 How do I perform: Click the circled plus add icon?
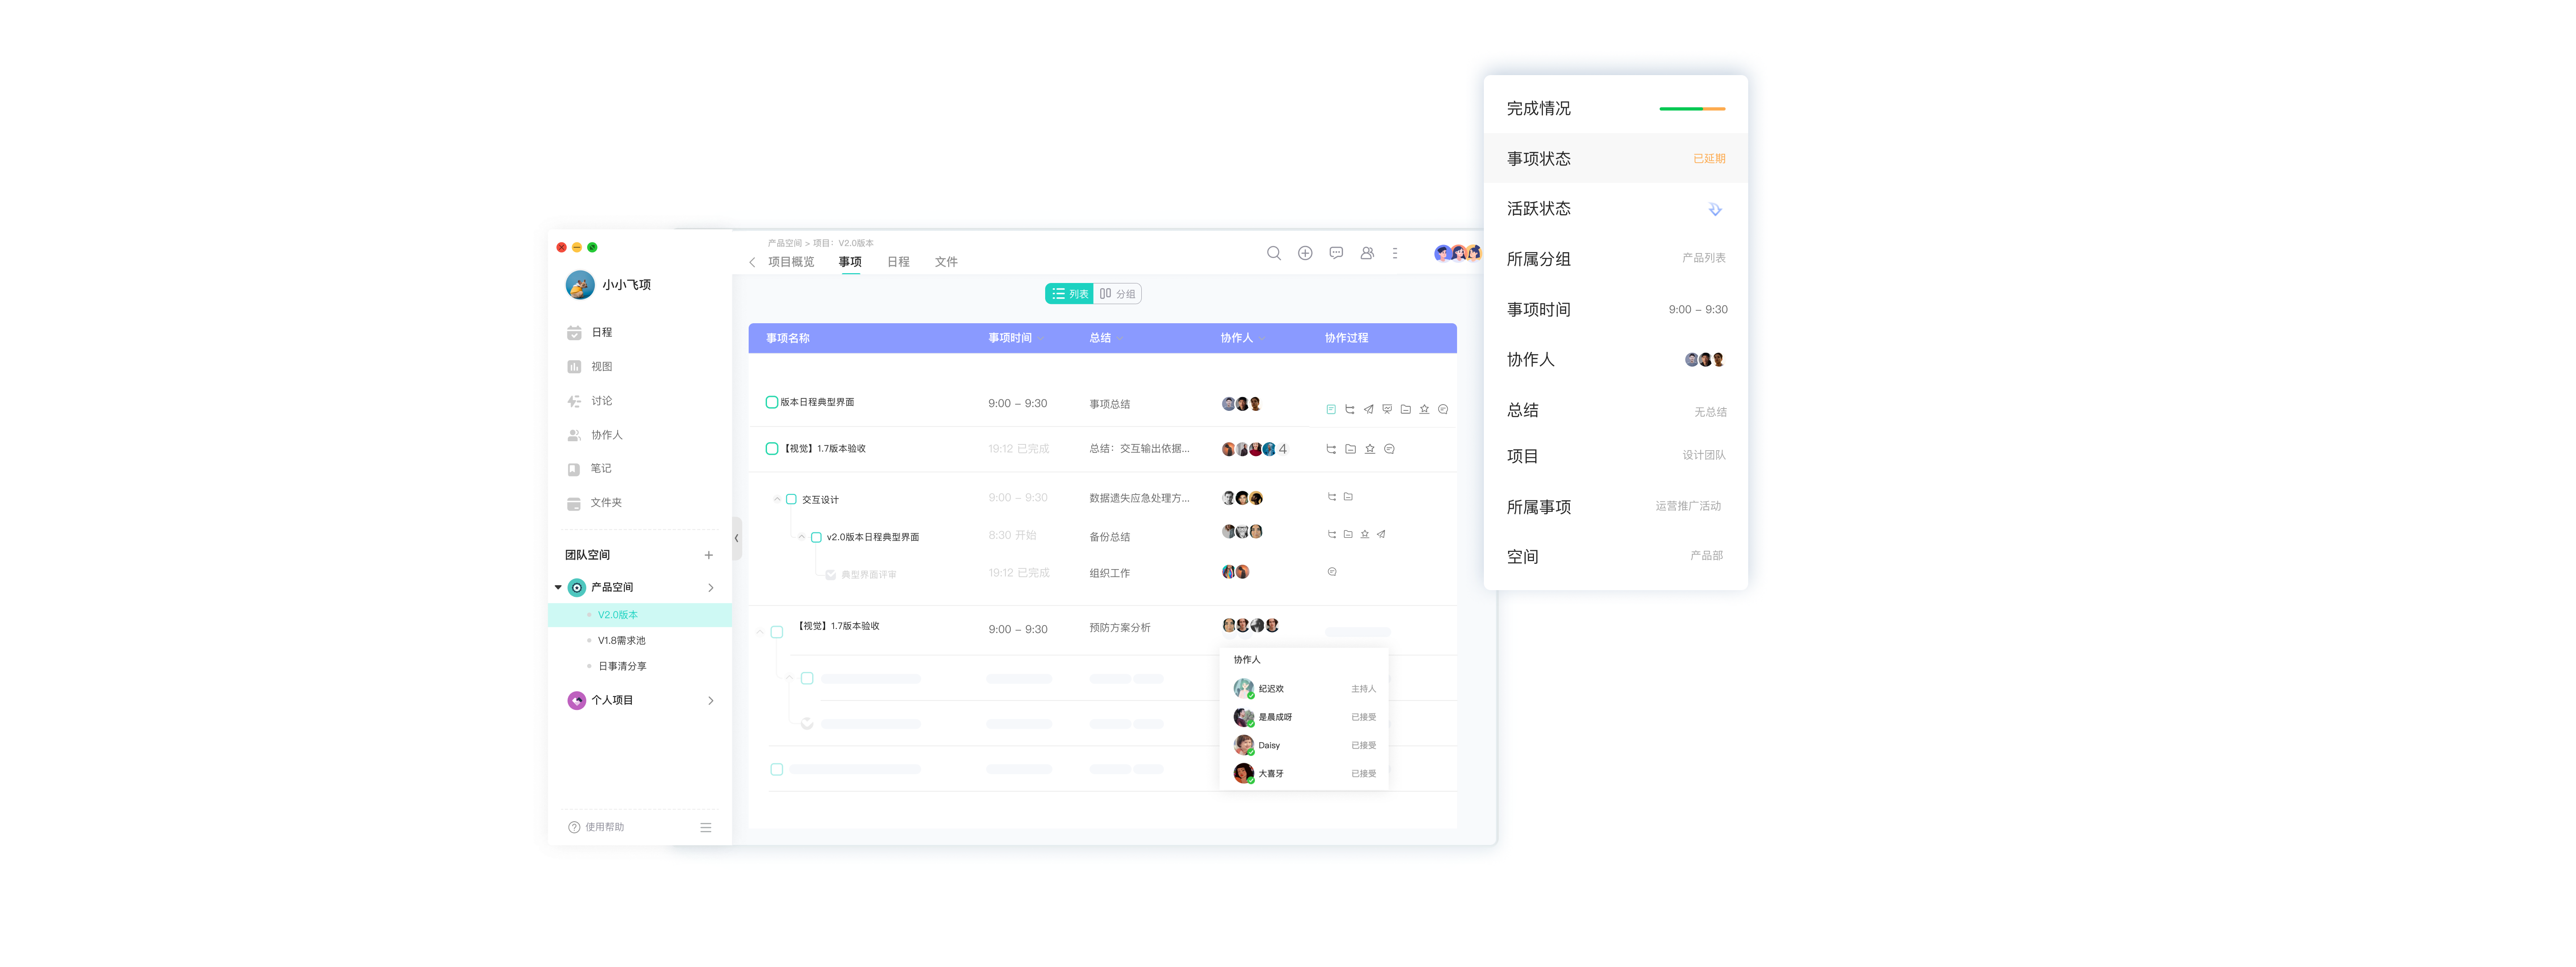click(x=1305, y=253)
